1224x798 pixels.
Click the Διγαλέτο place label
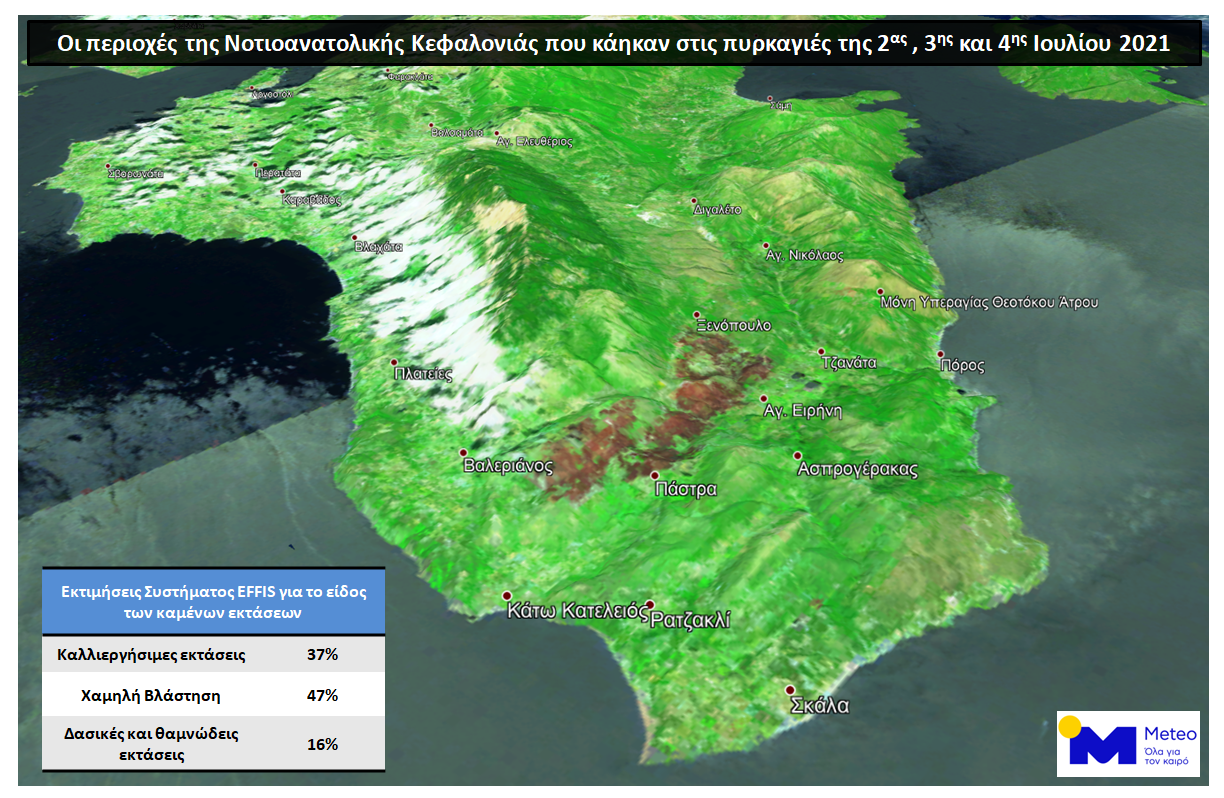pos(717,211)
